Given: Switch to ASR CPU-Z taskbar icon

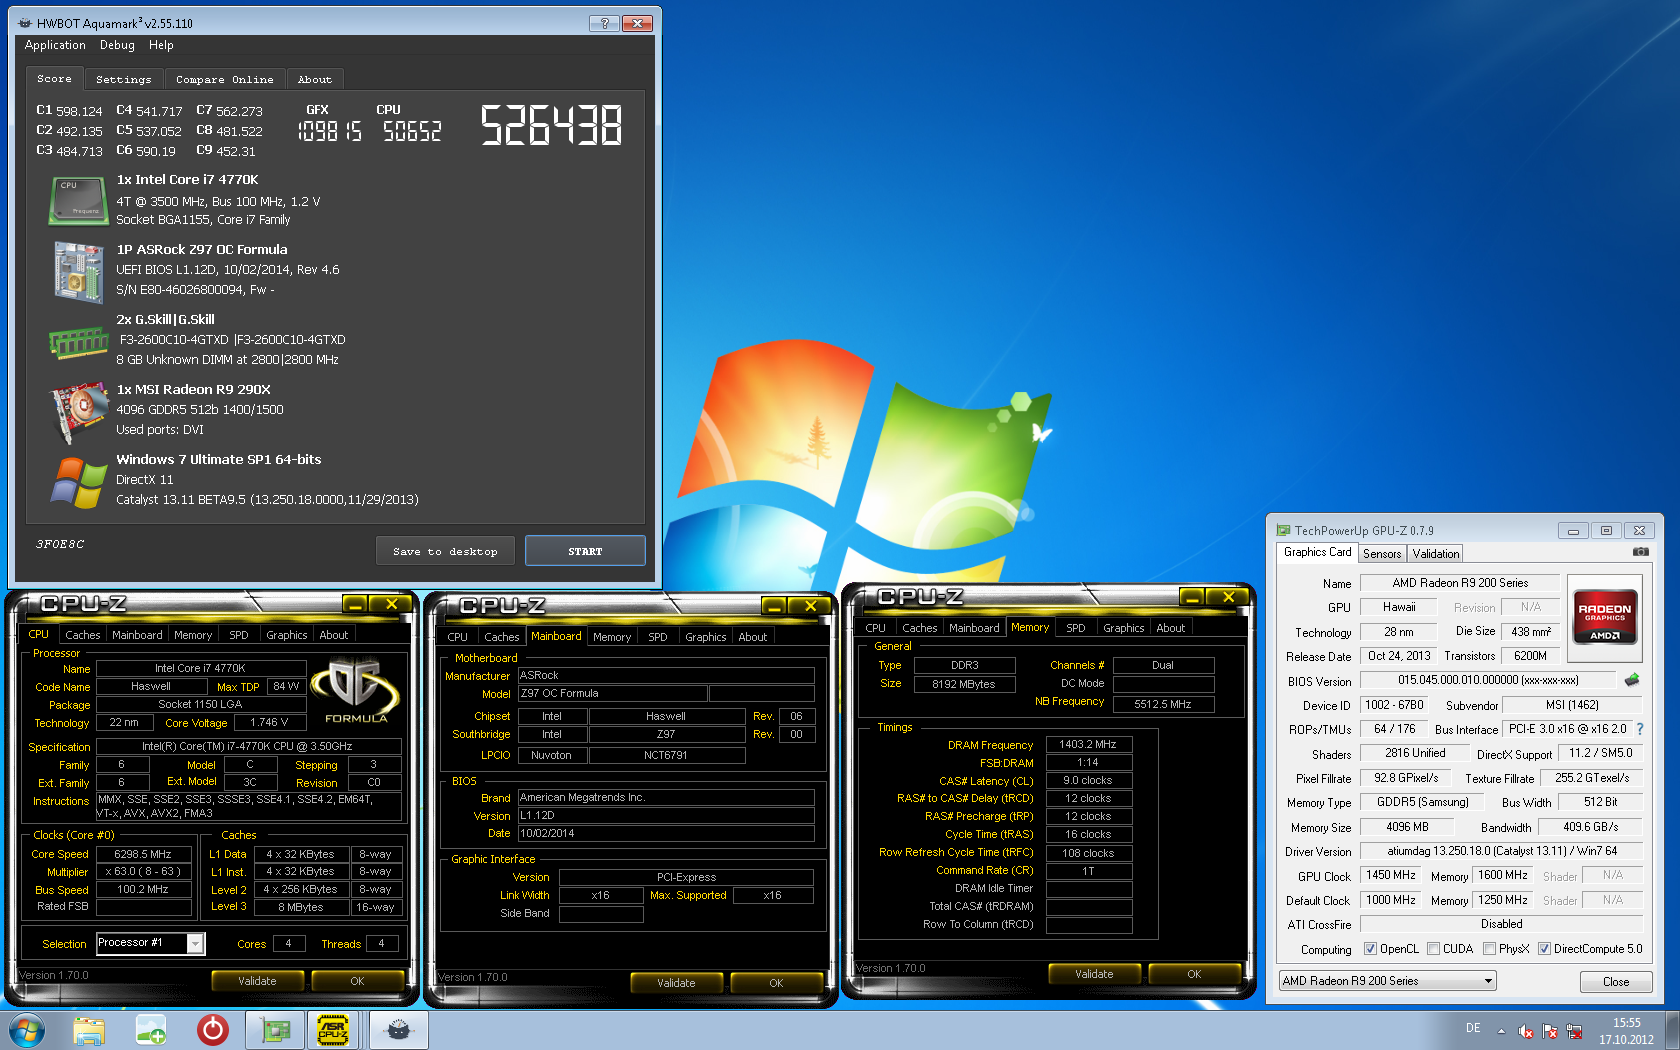Looking at the screenshot, I should click(x=333, y=1030).
